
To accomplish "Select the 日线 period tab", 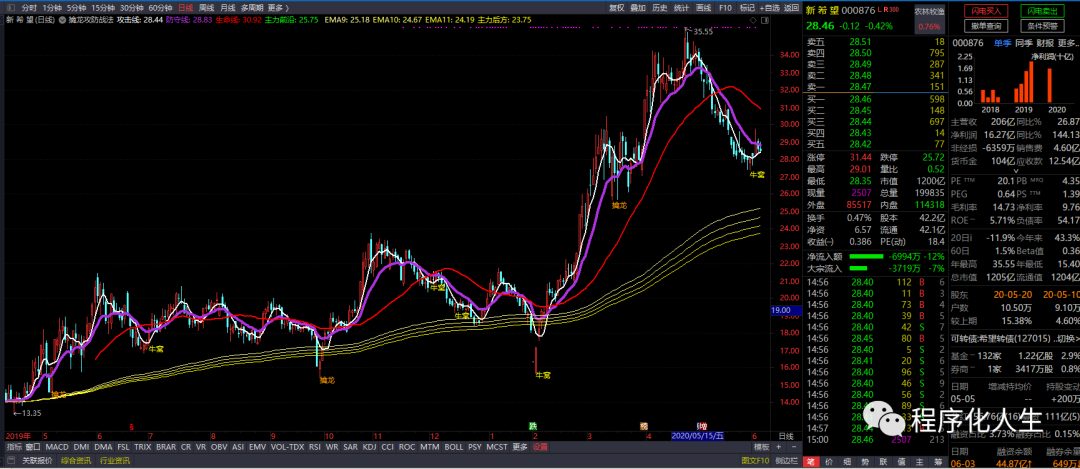I will point(185,8).
